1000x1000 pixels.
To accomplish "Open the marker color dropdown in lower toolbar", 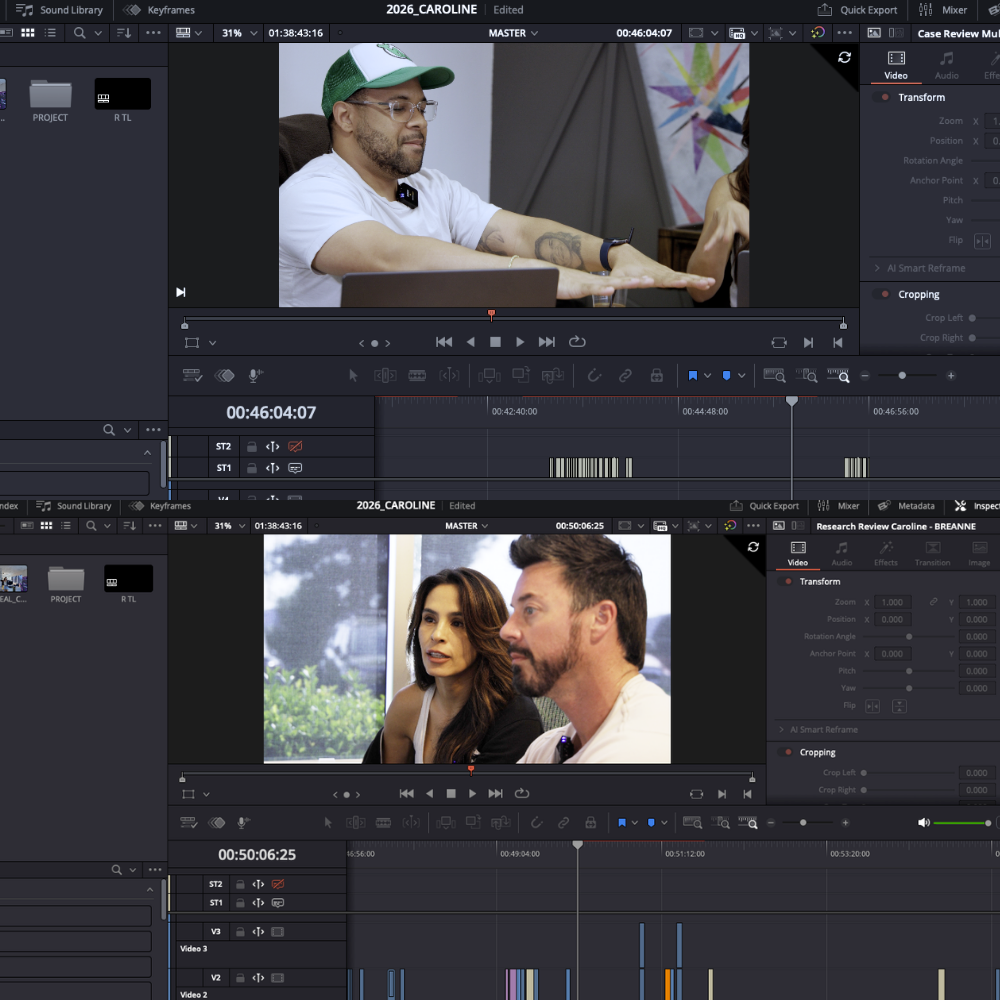I will pos(664,823).
